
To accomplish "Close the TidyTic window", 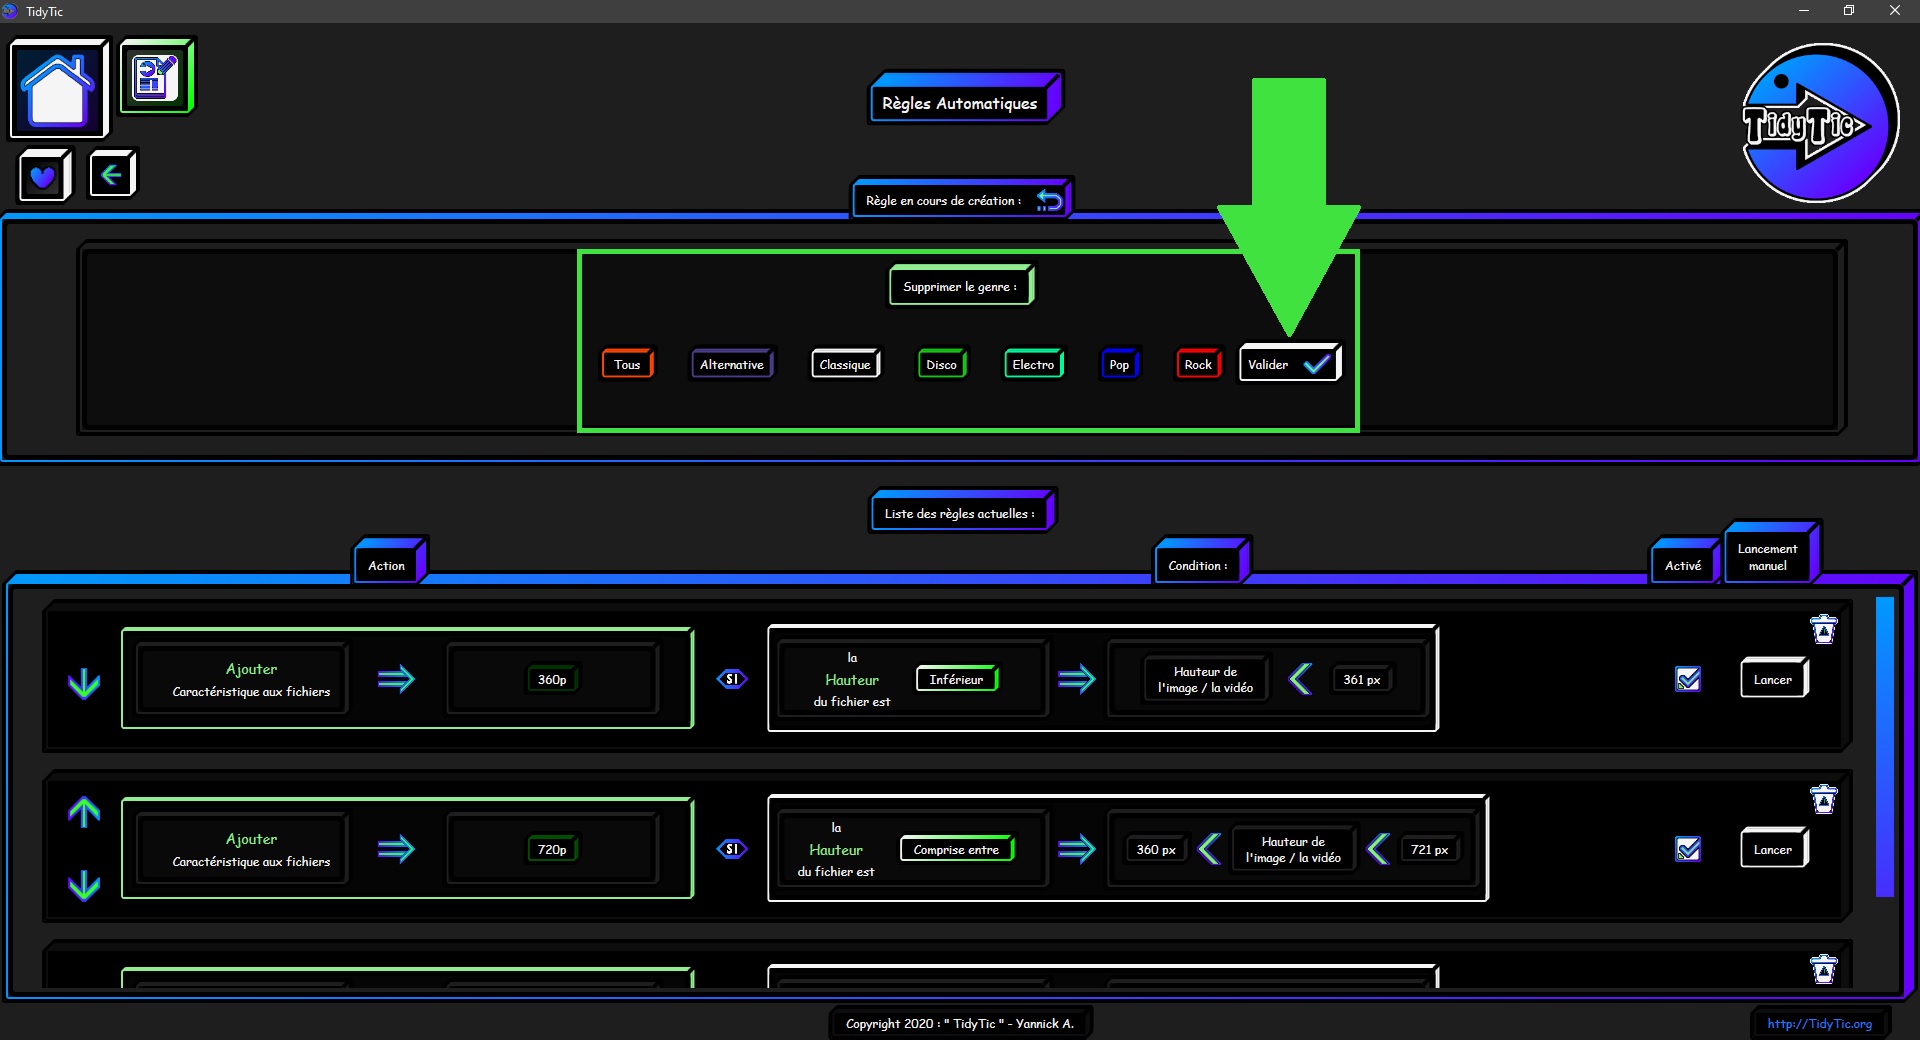I will (1895, 11).
